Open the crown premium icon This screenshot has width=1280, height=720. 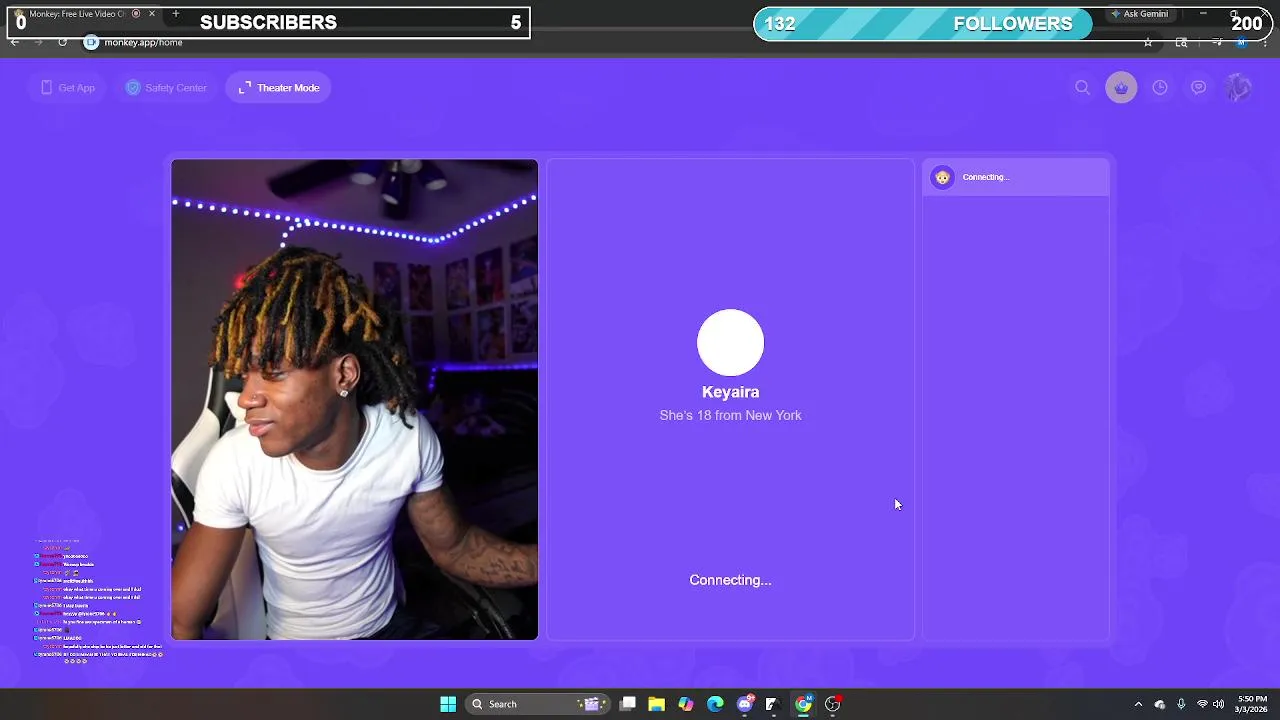click(x=1121, y=88)
